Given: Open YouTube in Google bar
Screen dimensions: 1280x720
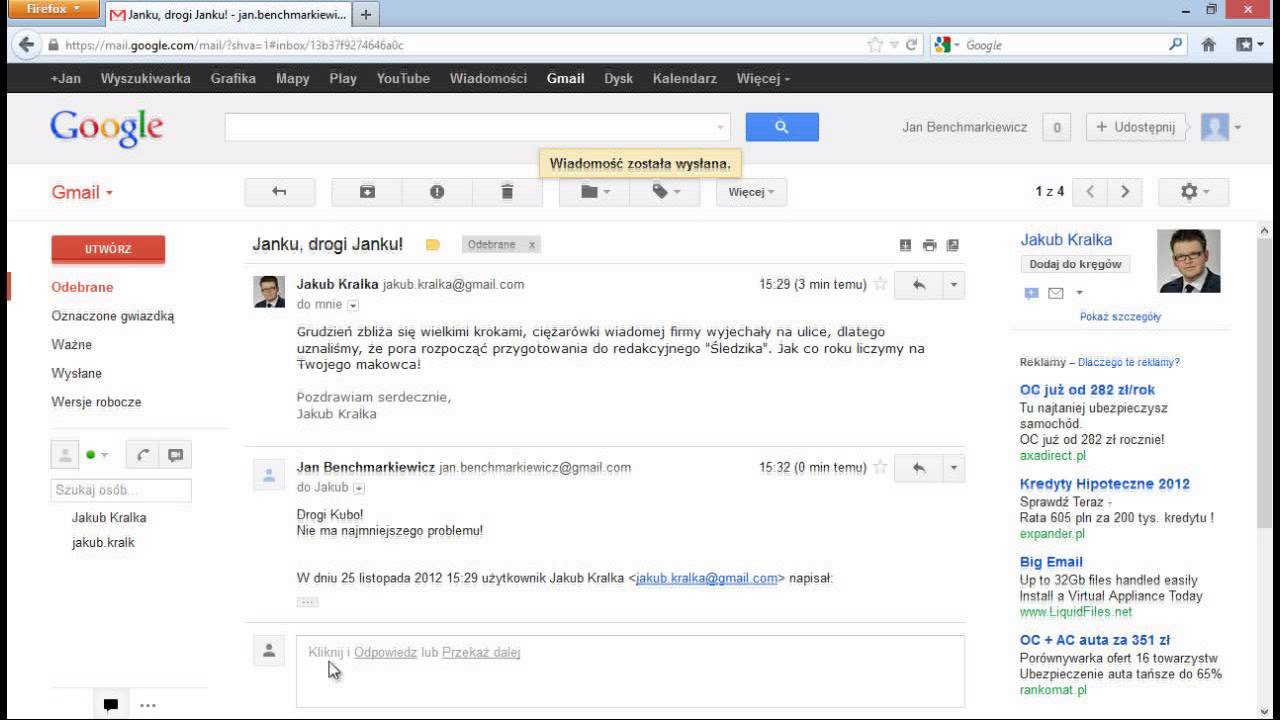Looking at the screenshot, I should [x=403, y=78].
